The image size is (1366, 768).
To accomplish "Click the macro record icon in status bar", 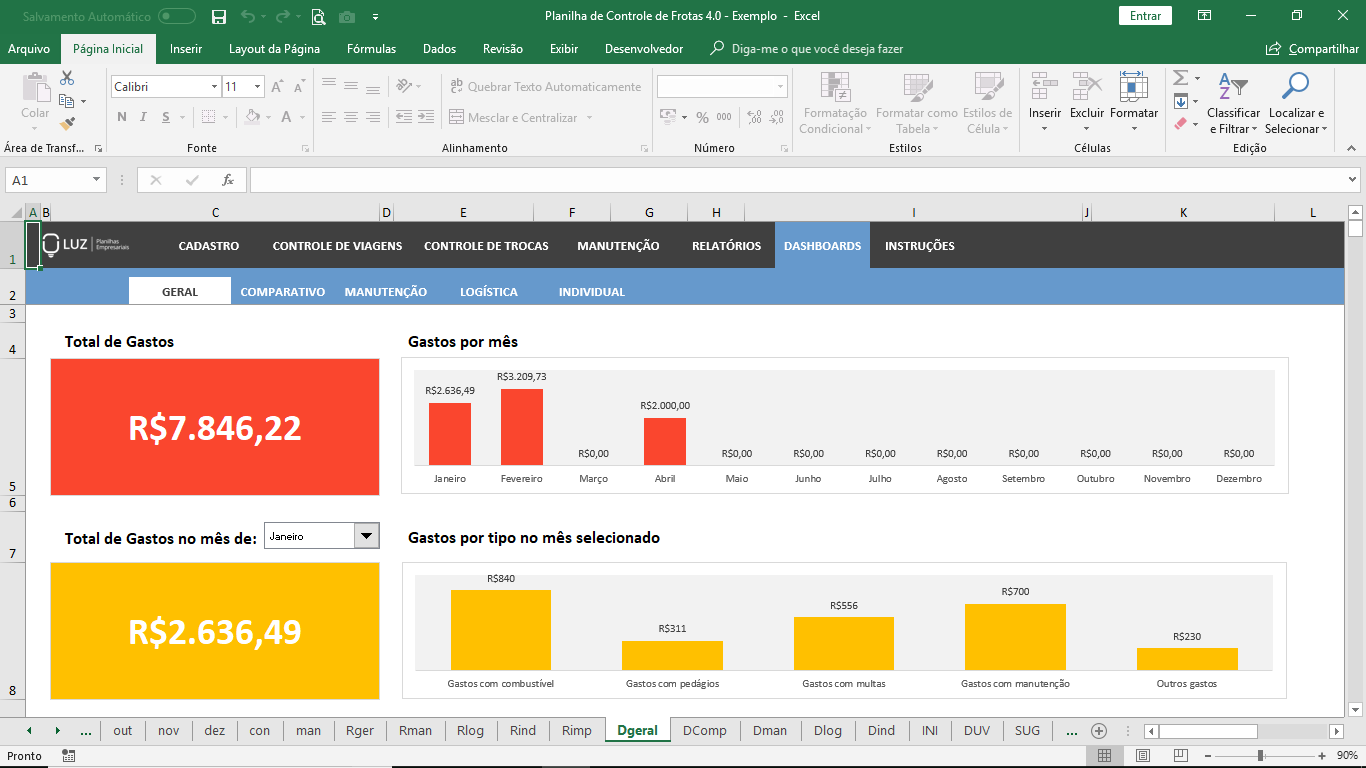I will (68, 756).
